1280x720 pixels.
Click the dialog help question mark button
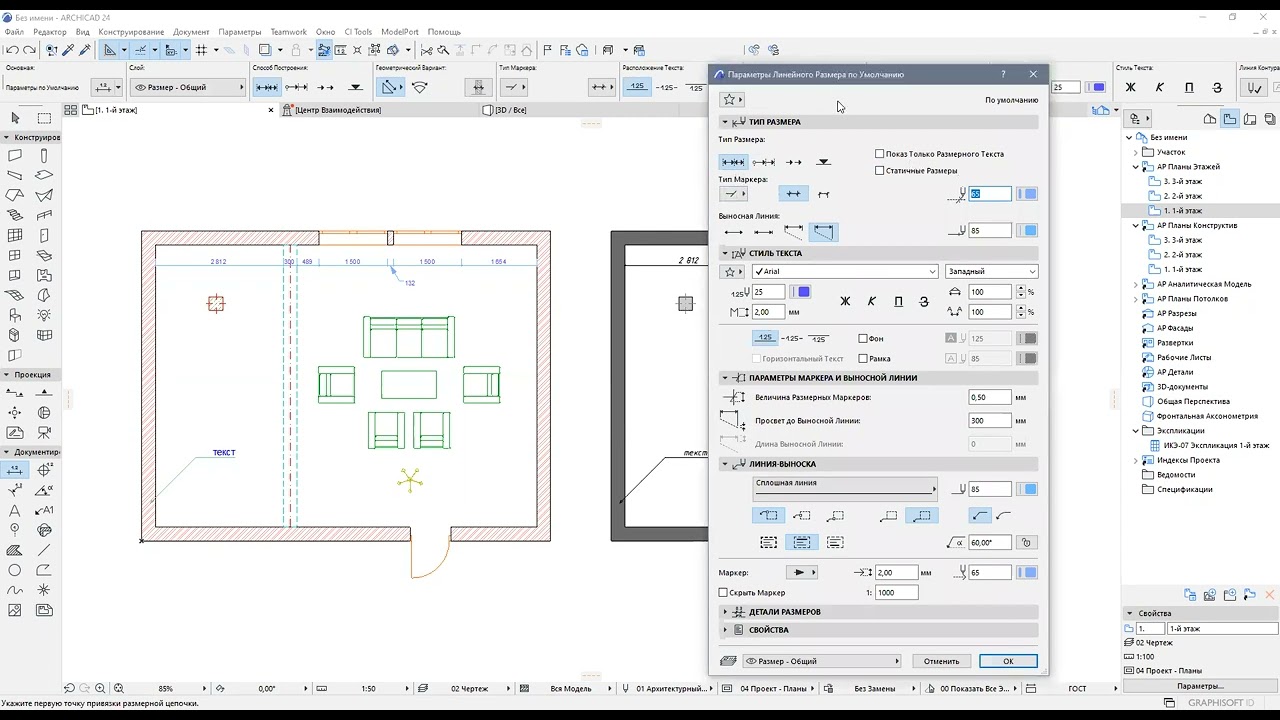1003,74
